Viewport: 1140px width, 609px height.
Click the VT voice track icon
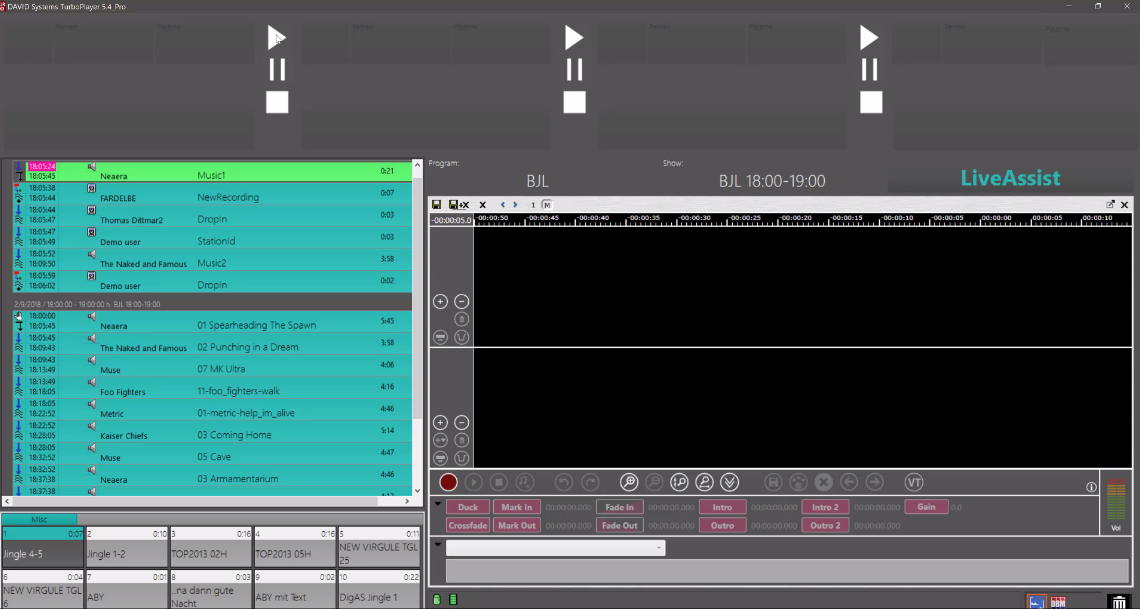pos(914,482)
